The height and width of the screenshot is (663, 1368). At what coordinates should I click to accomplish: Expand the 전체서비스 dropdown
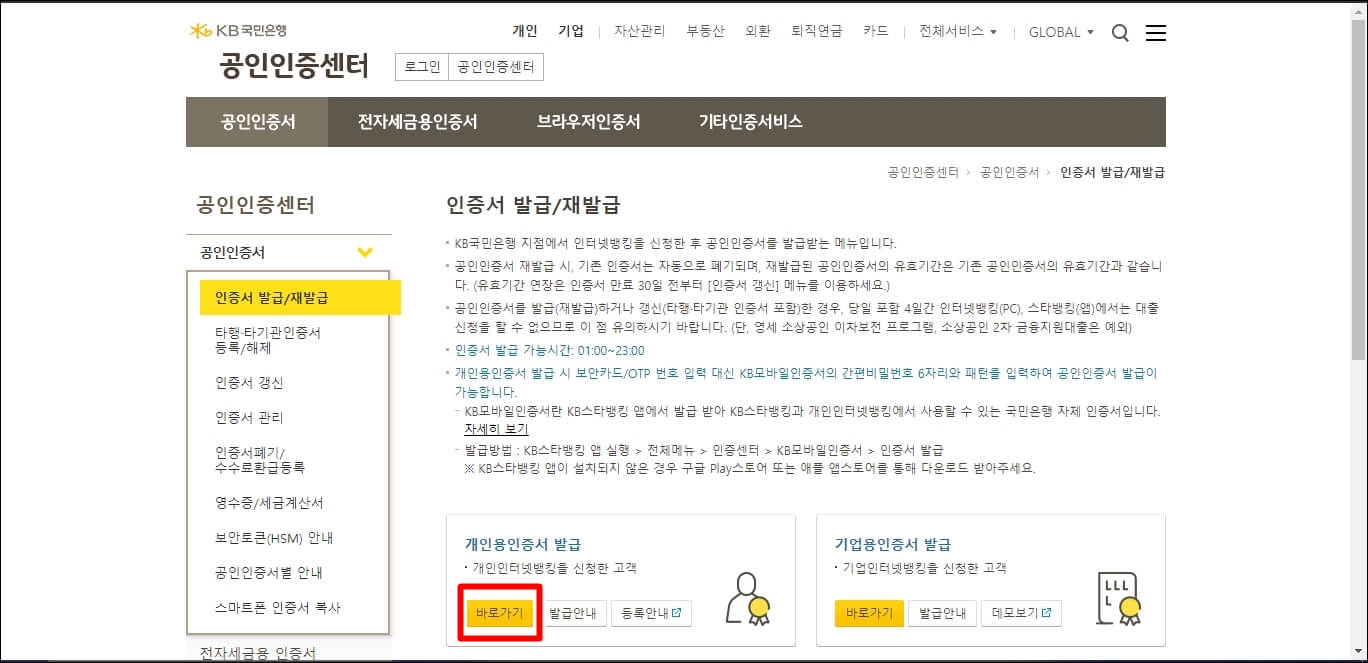pos(958,32)
